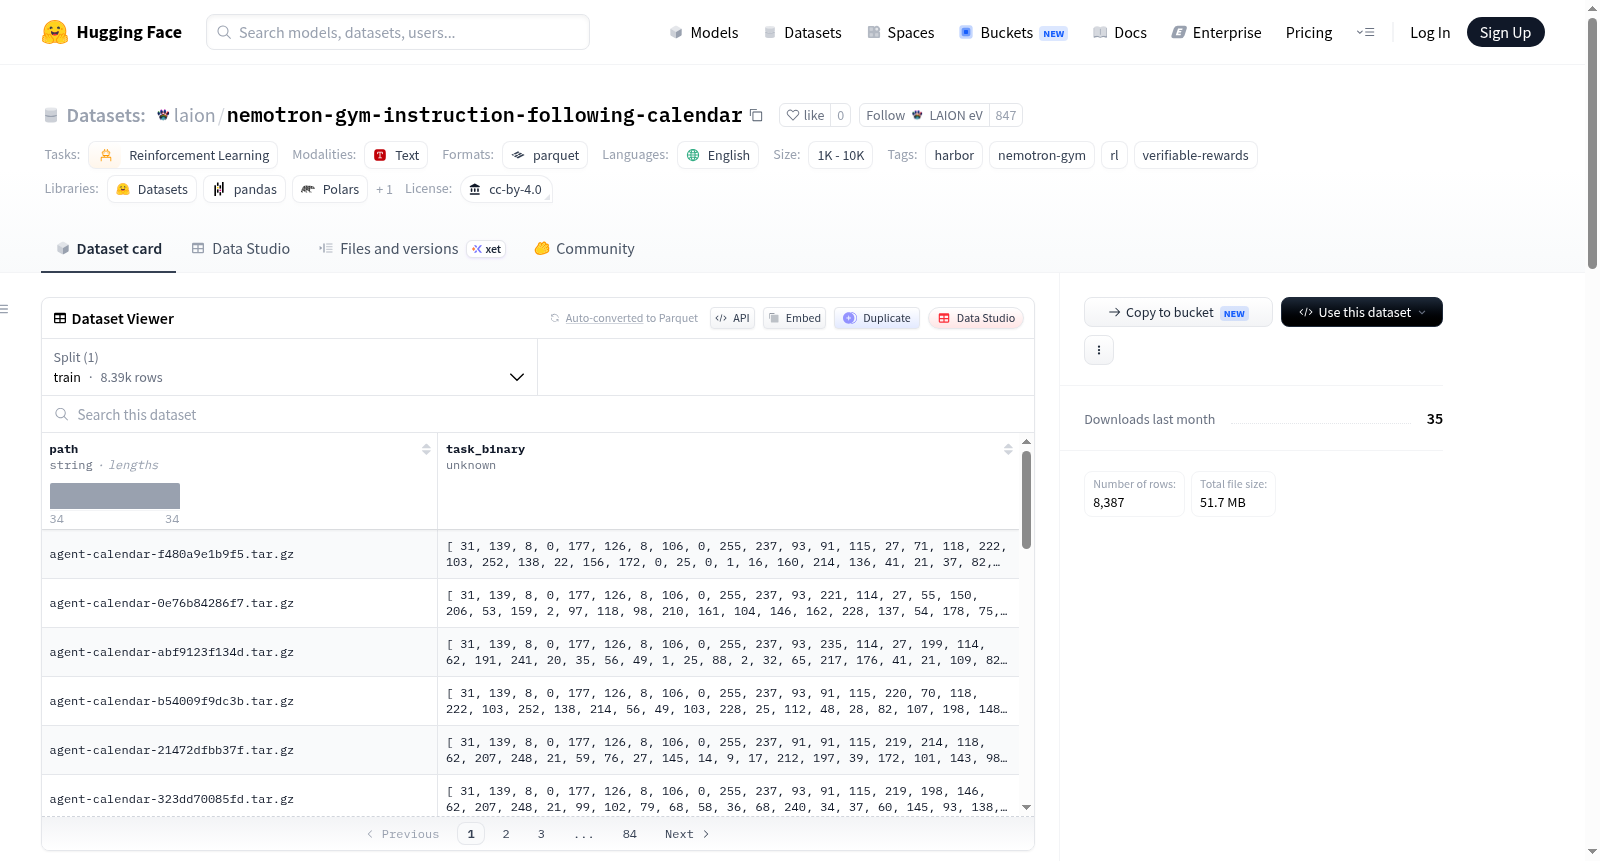Click the path column sort icon

[x=426, y=450]
